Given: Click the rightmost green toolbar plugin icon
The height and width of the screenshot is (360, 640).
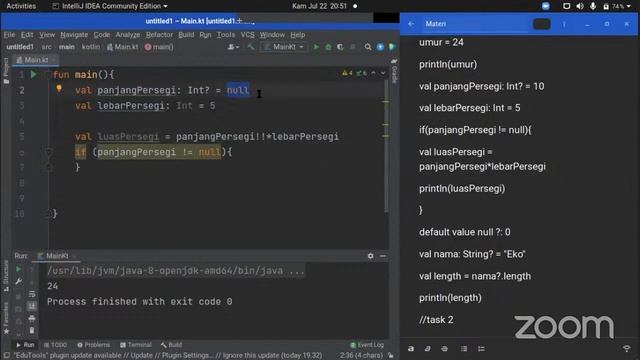Looking at the screenshot, I should (x=392, y=47).
